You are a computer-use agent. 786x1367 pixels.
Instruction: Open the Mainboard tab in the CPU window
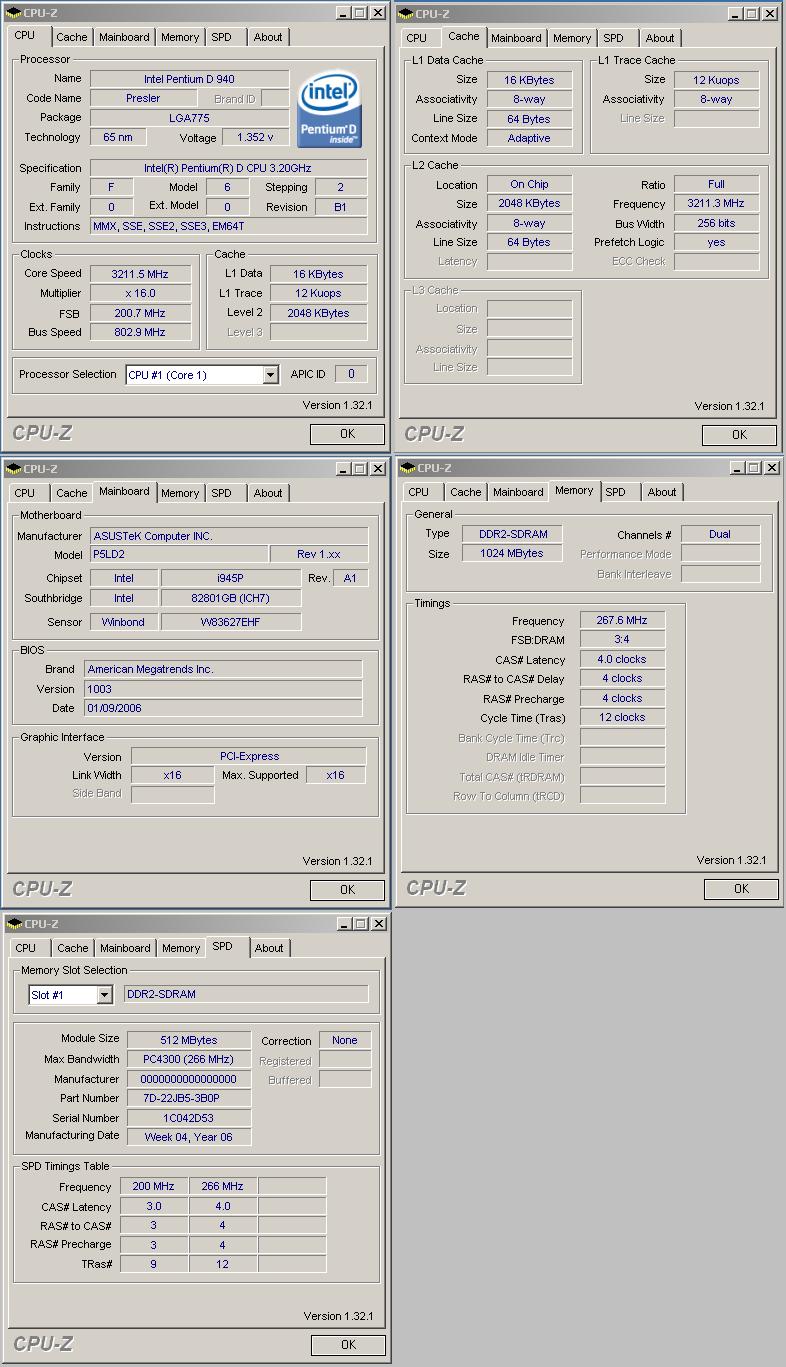click(x=124, y=37)
